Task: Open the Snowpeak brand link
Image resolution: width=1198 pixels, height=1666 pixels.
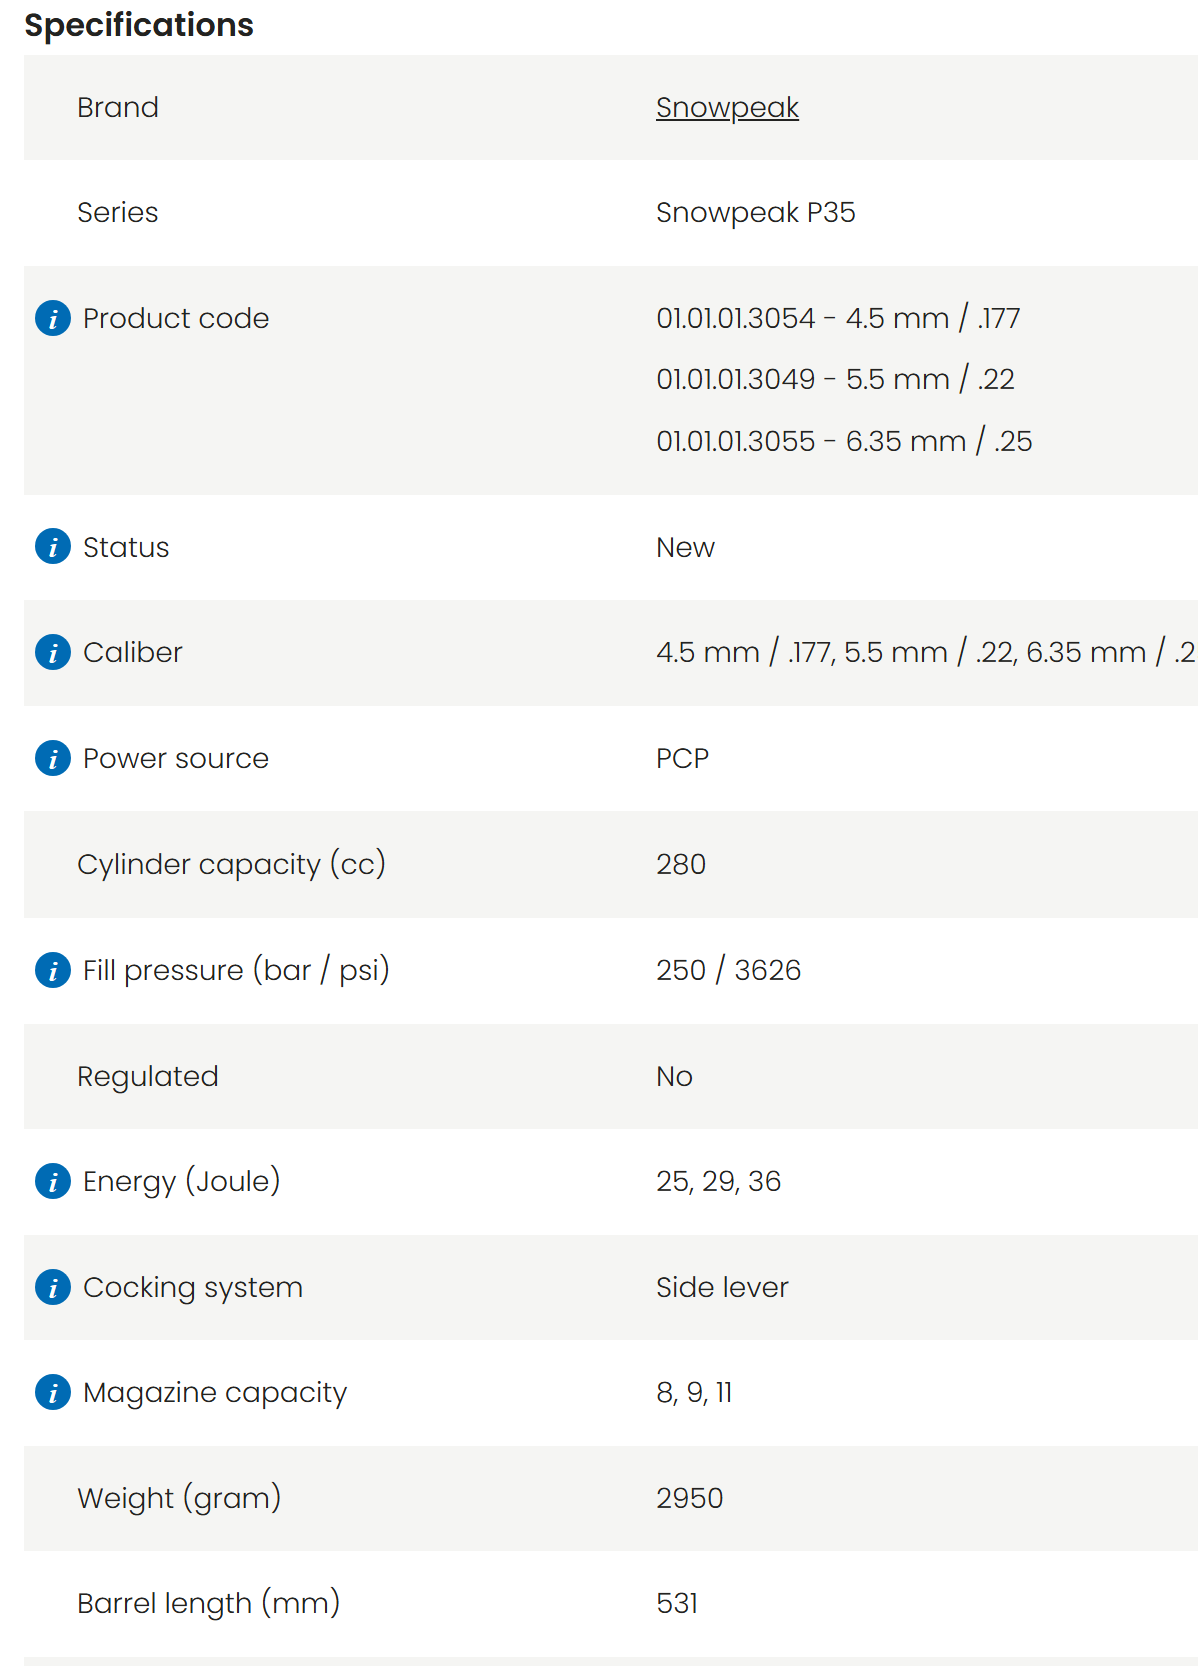Action: [727, 108]
